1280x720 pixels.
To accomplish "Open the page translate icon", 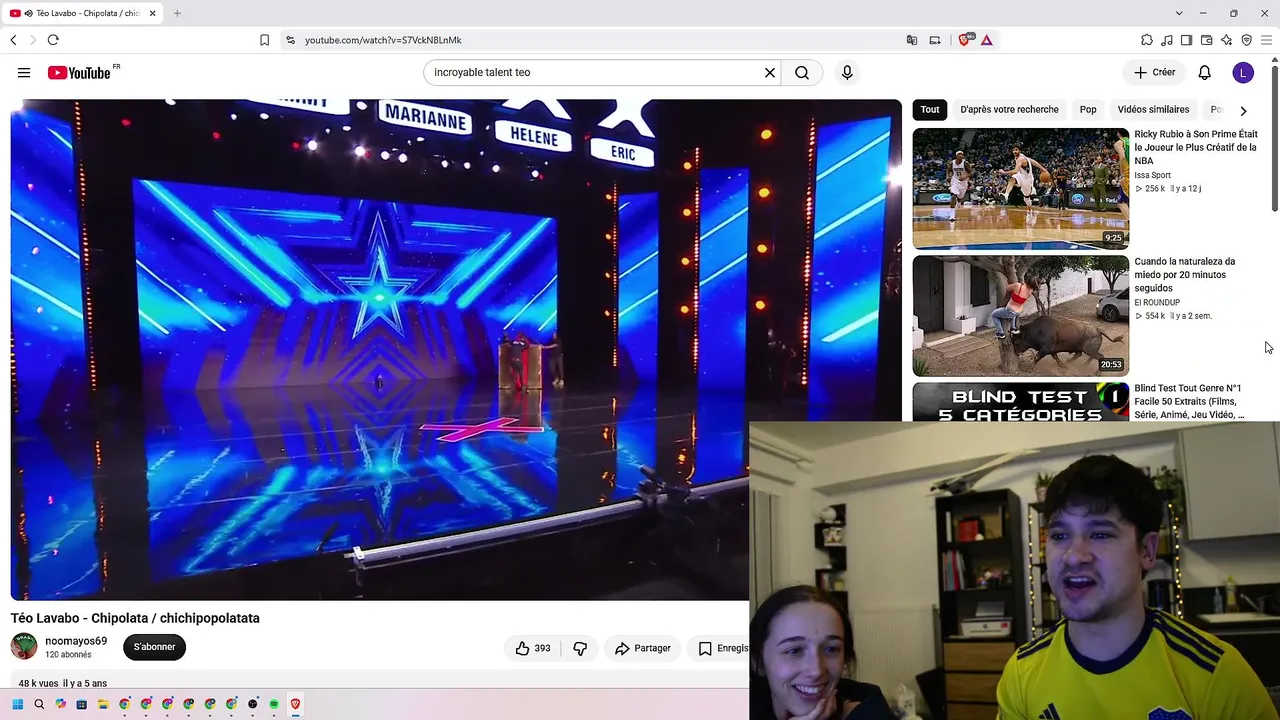I will (912, 40).
